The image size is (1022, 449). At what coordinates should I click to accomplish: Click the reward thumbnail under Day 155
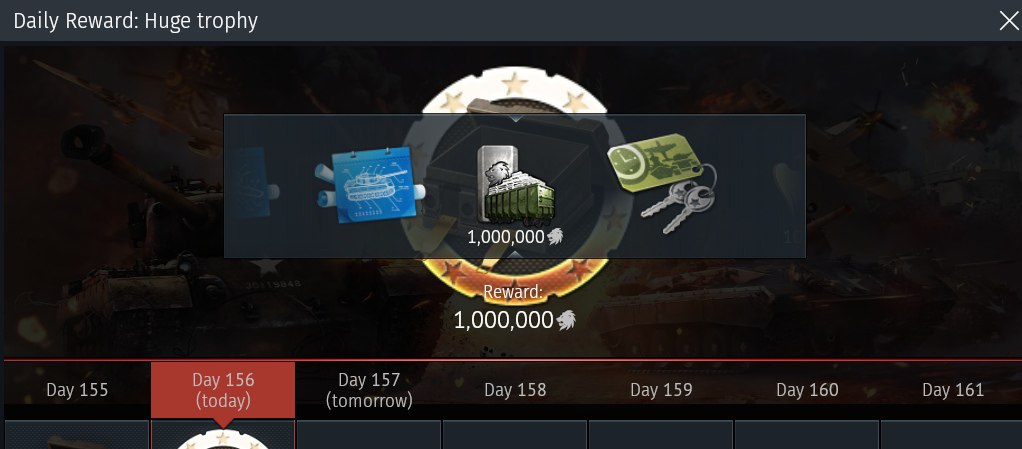coord(77,435)
